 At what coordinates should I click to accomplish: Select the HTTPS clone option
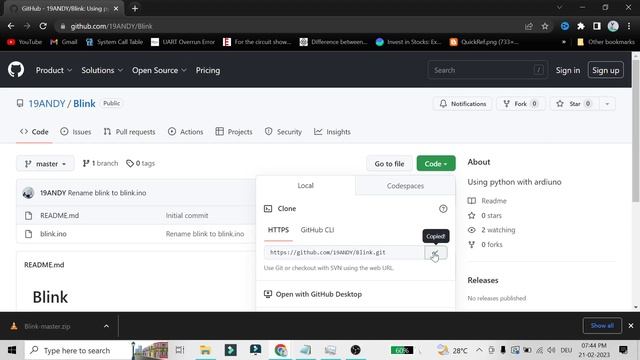click(x=278, y=230)
